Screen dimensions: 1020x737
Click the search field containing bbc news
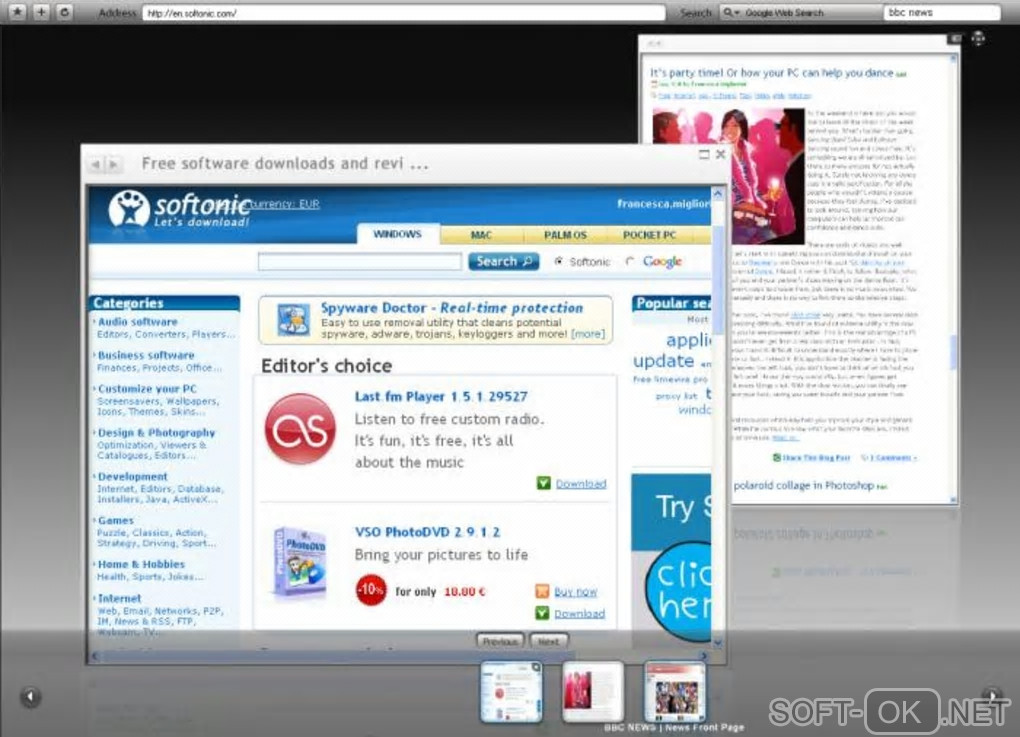click(941, 12)
